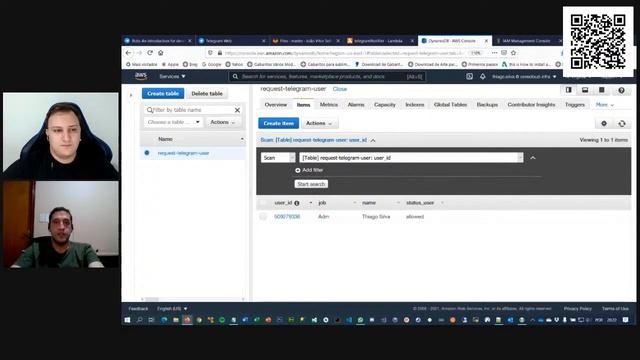Open Windows taskbar search
Image resolution: width=640 pixels, height=360 pixels.
[x=140, y=320]
